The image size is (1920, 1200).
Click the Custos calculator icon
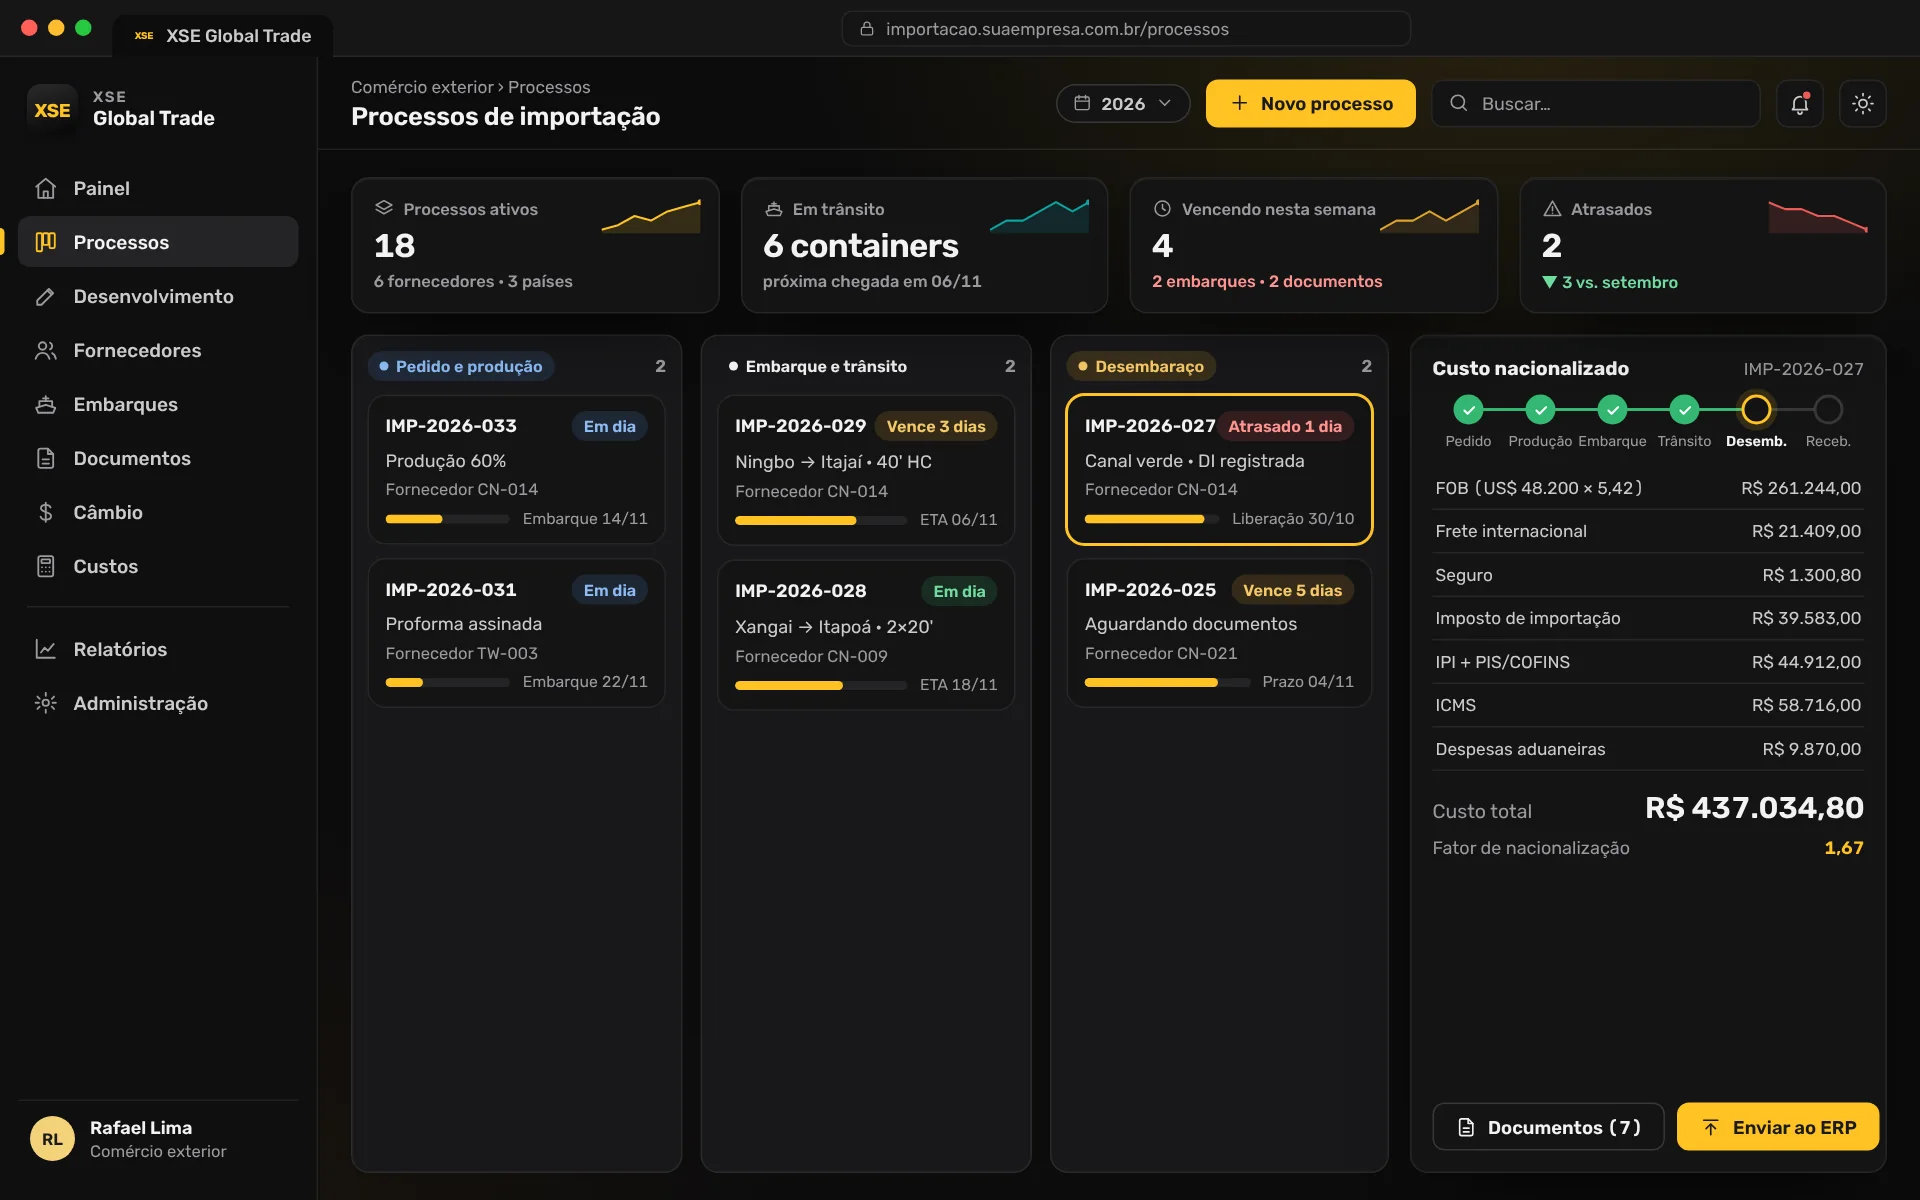[x=45, y=567]
